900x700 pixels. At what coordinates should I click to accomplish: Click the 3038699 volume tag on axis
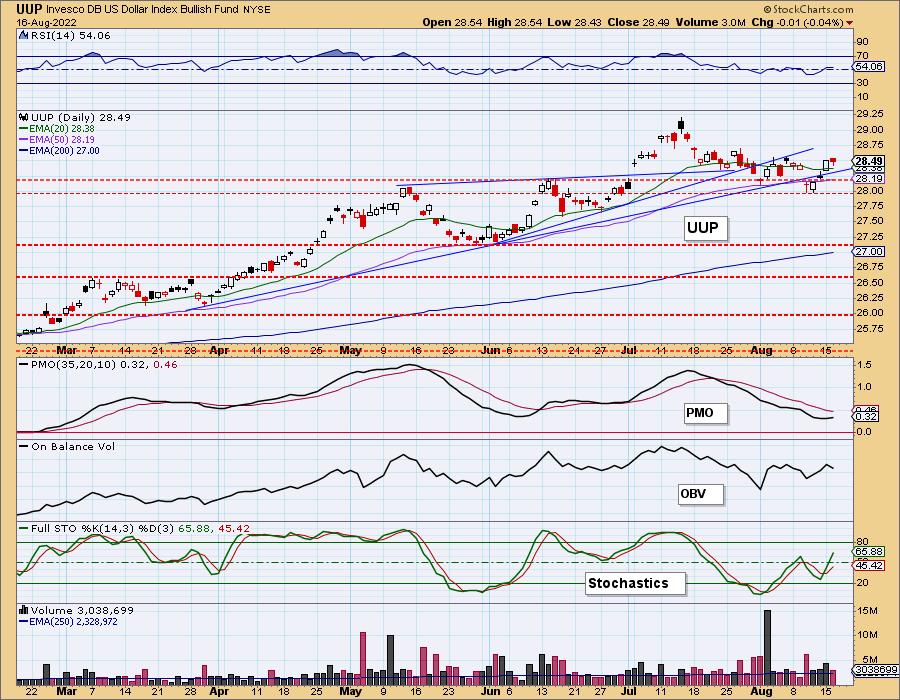[875, 670]
